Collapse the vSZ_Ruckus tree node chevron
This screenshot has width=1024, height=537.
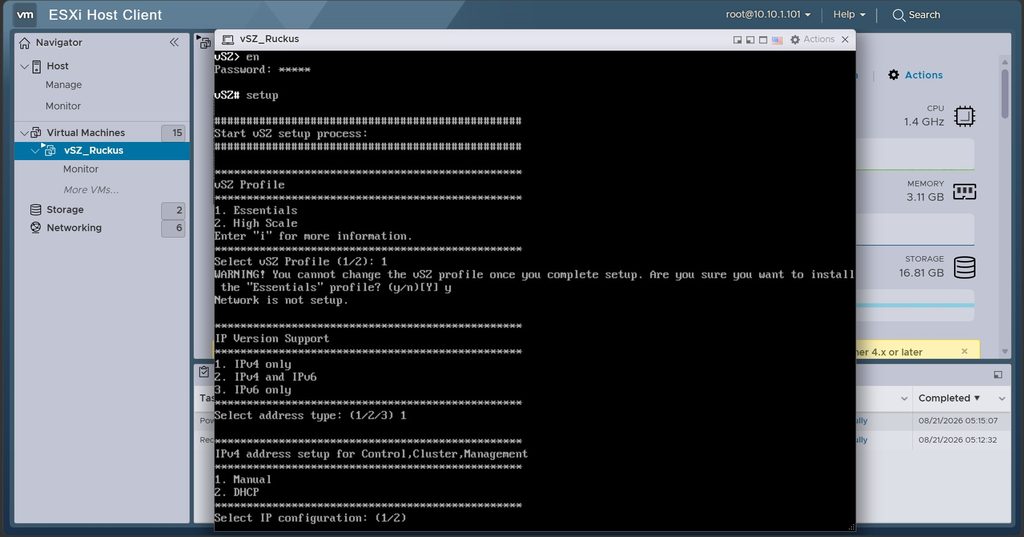pyautogui.click(x=35, y=151)
